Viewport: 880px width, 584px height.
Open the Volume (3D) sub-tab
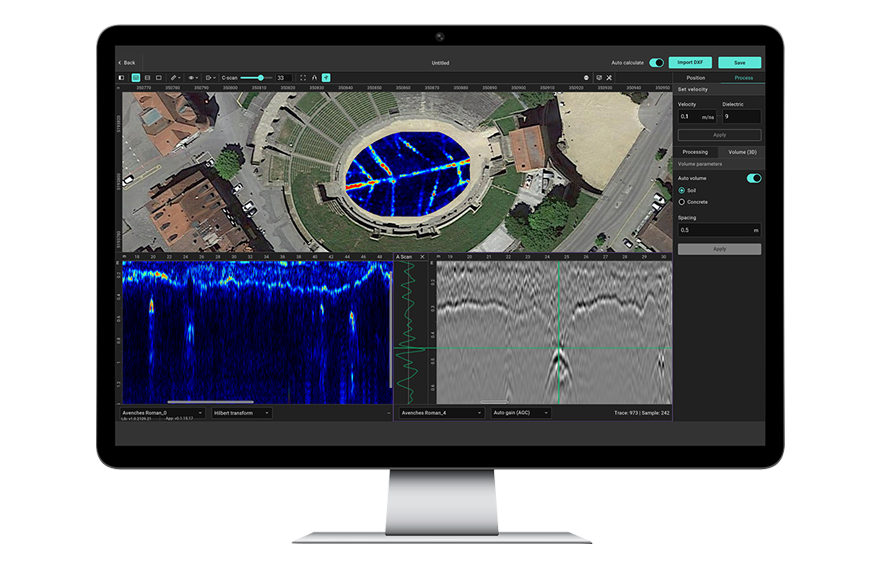[x=742, y=152]
